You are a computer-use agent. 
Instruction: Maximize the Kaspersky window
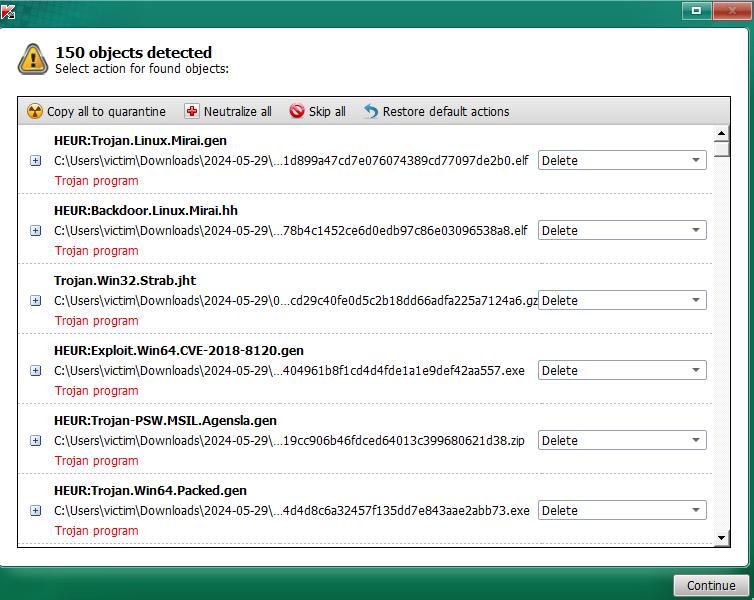696,10
